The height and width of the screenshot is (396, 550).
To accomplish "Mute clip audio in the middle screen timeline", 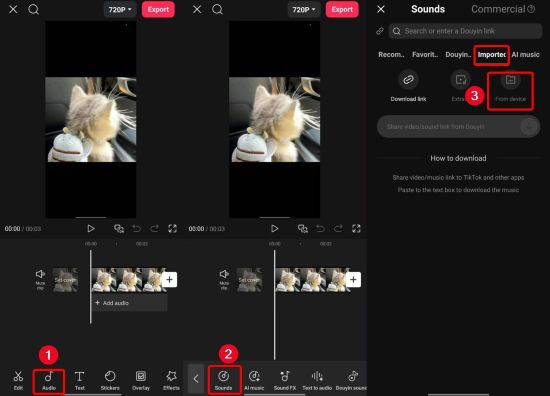I will (224, 279).
